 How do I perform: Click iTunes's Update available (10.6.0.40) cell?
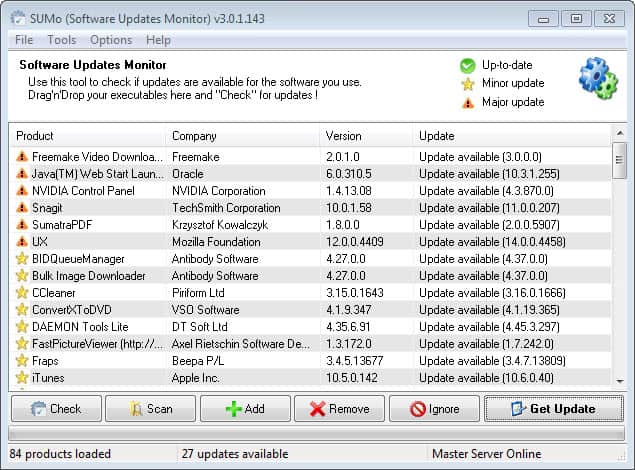point(486,378)
